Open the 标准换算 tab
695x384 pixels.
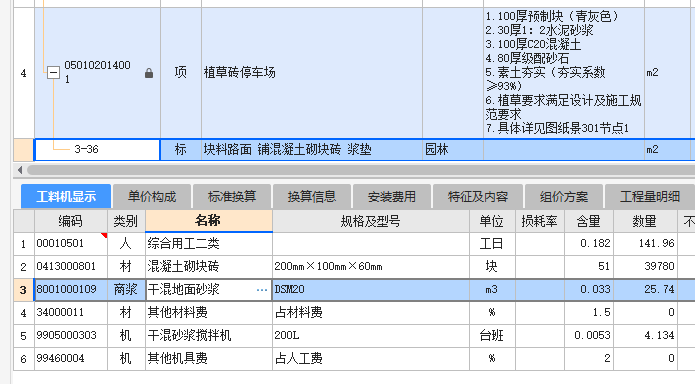coord(232,196)
